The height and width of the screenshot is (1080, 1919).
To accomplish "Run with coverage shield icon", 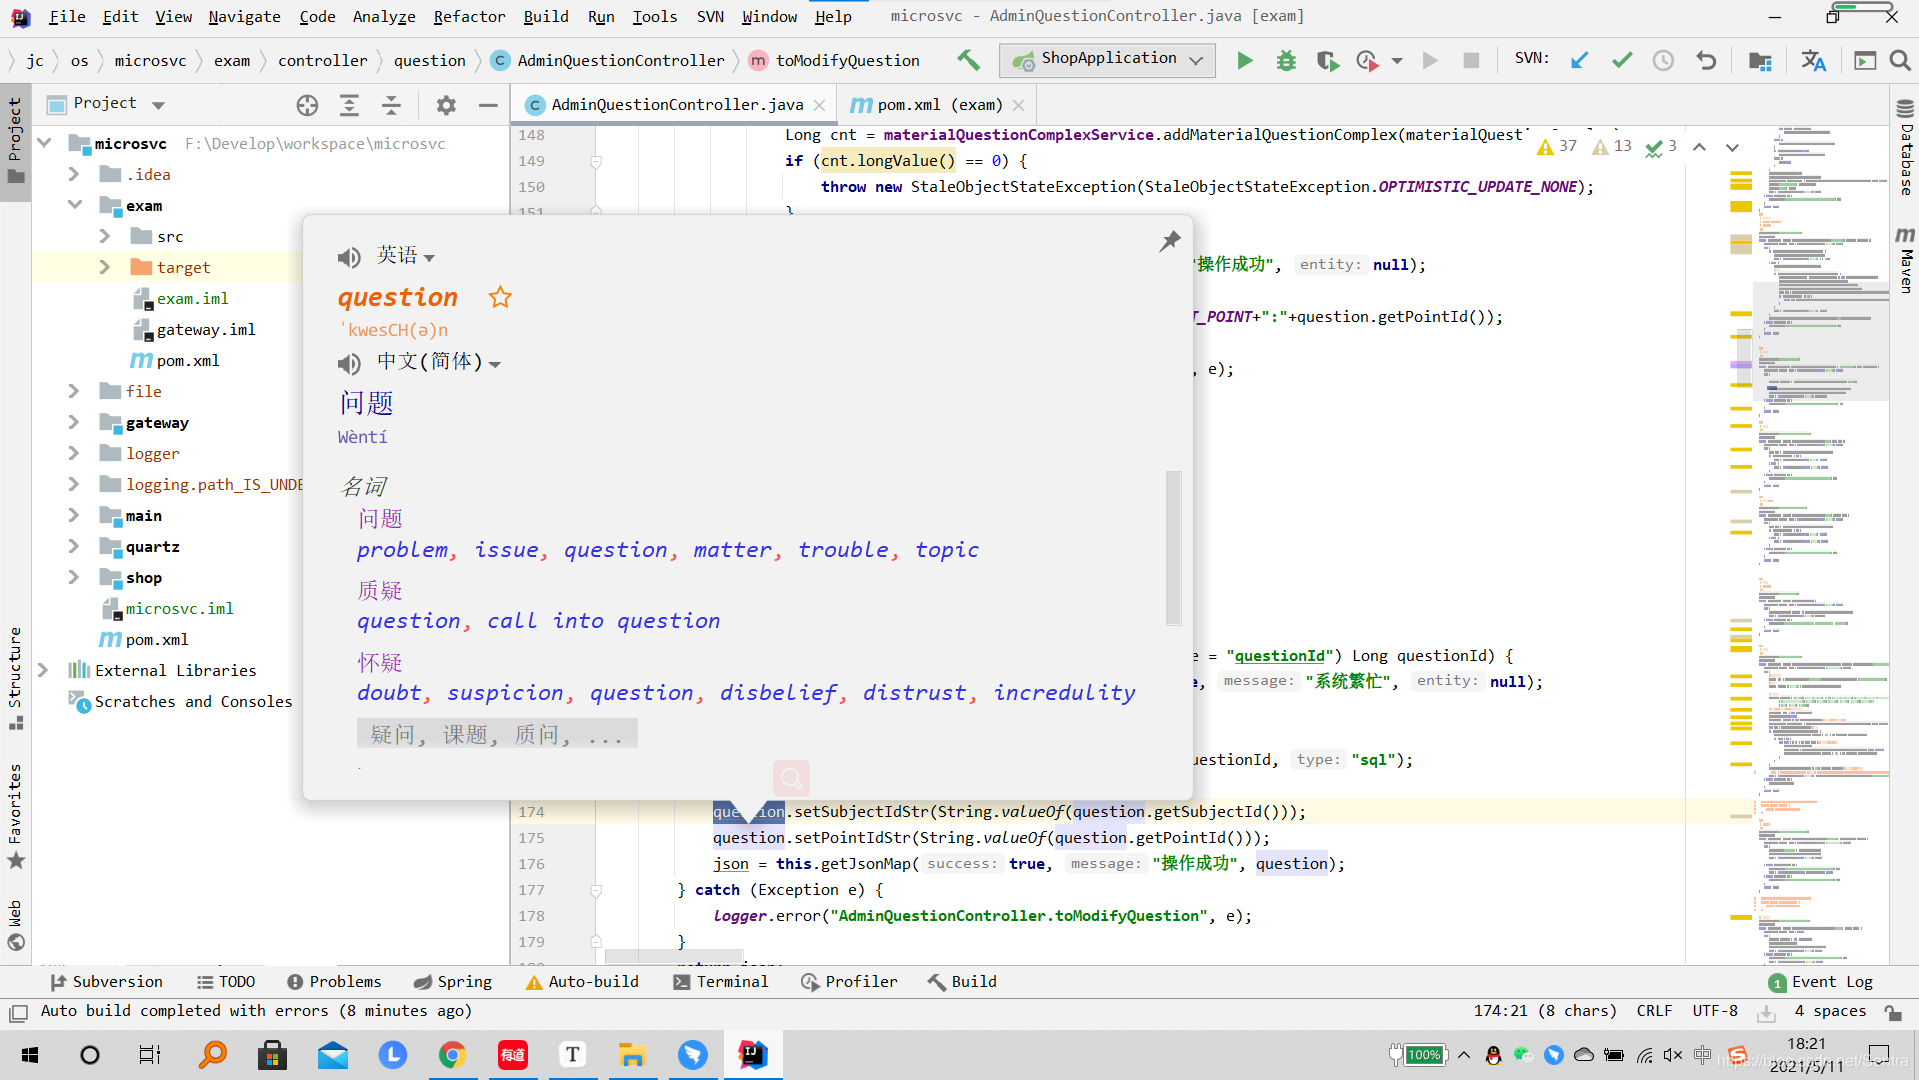I will pos(1327,60).
